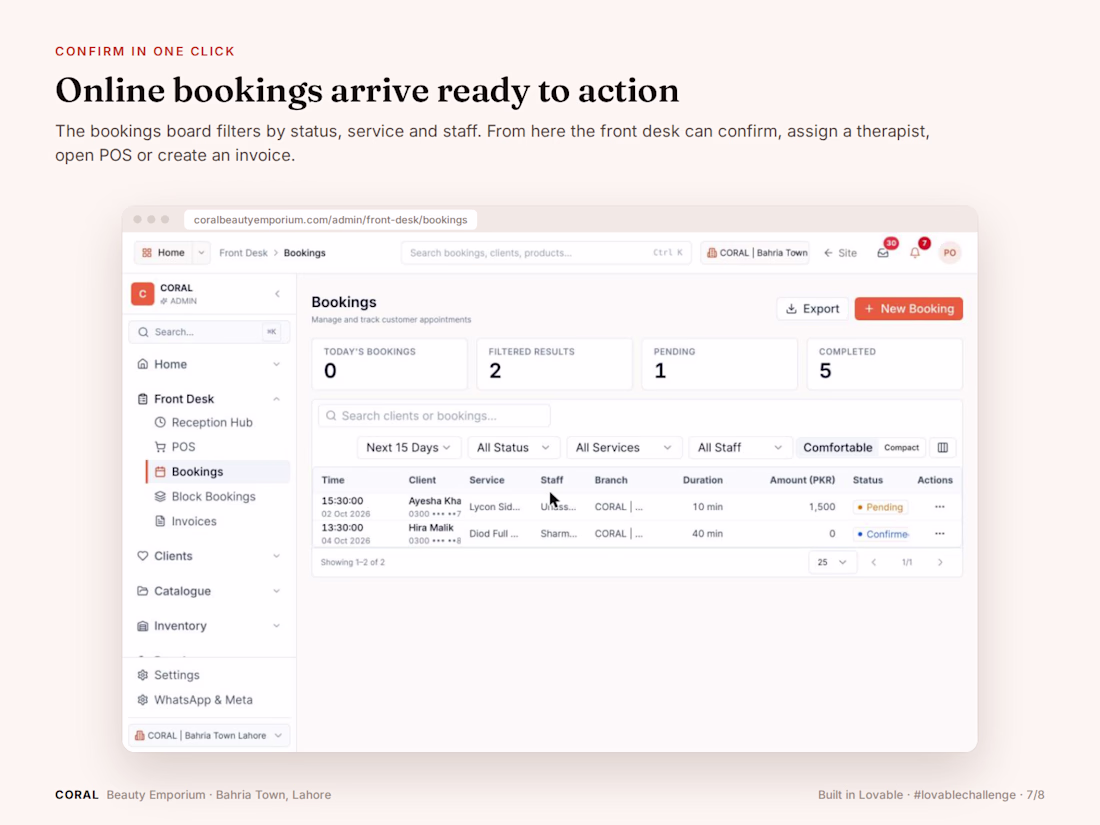This screenshot has width=1100, height=825.
Task: Select Bookings in the sidebar
Action: click(218, 471)
